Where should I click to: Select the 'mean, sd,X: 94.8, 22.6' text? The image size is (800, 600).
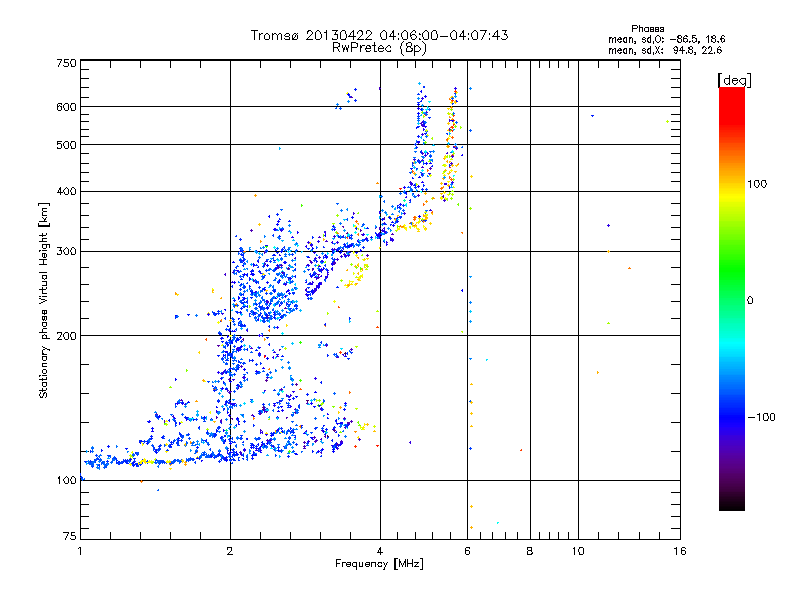(x=665, y=50)
